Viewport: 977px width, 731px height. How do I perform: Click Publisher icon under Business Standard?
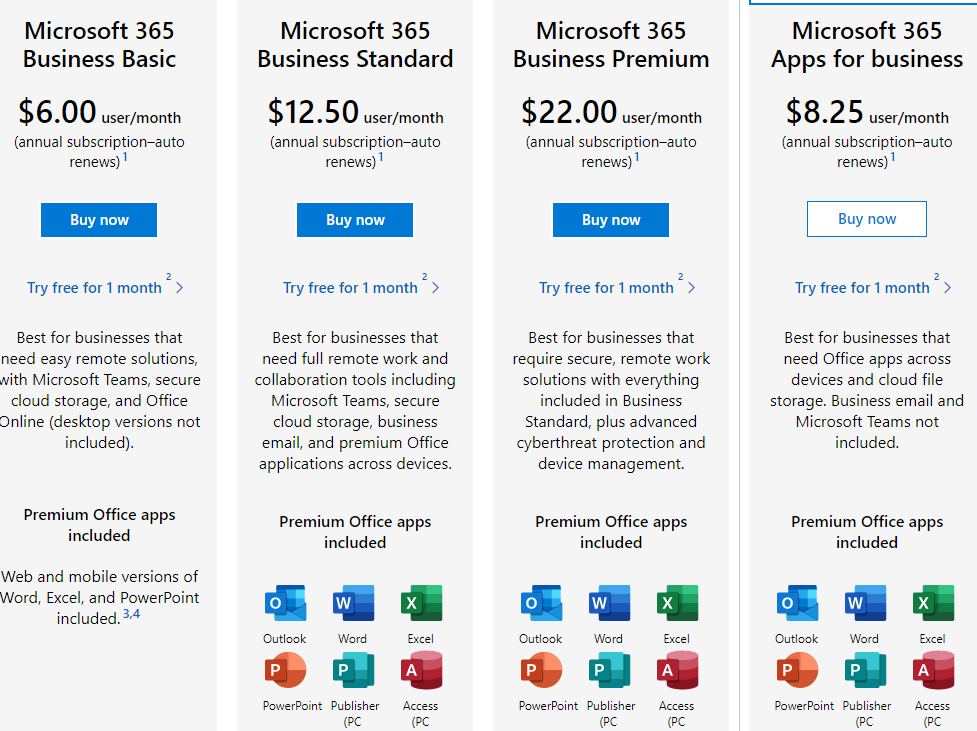tap(353, 670)
